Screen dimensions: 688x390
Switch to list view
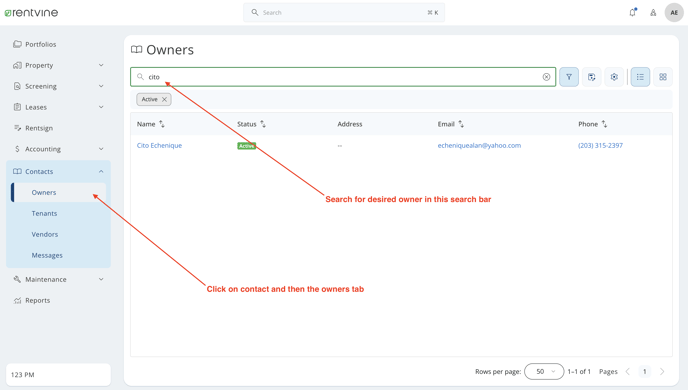pos(640,77)
